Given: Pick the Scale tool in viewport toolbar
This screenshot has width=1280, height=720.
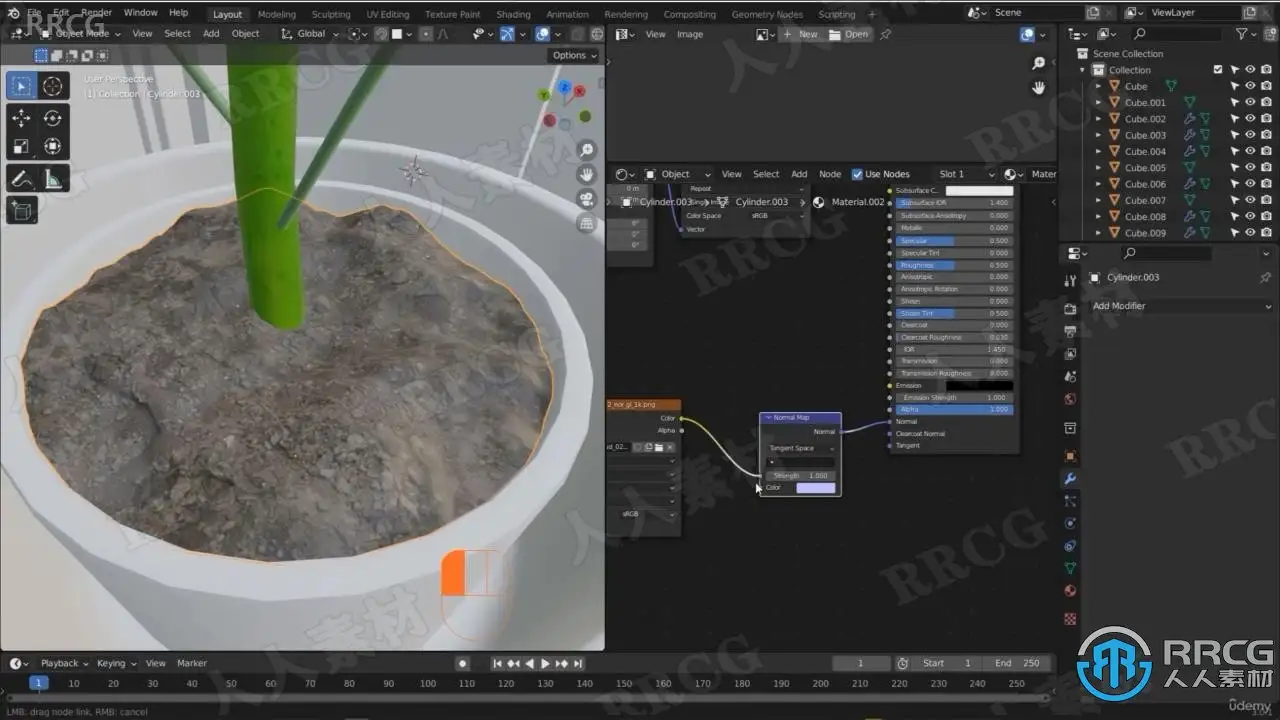Looking at the screenshot, I should tap(21, 147).
